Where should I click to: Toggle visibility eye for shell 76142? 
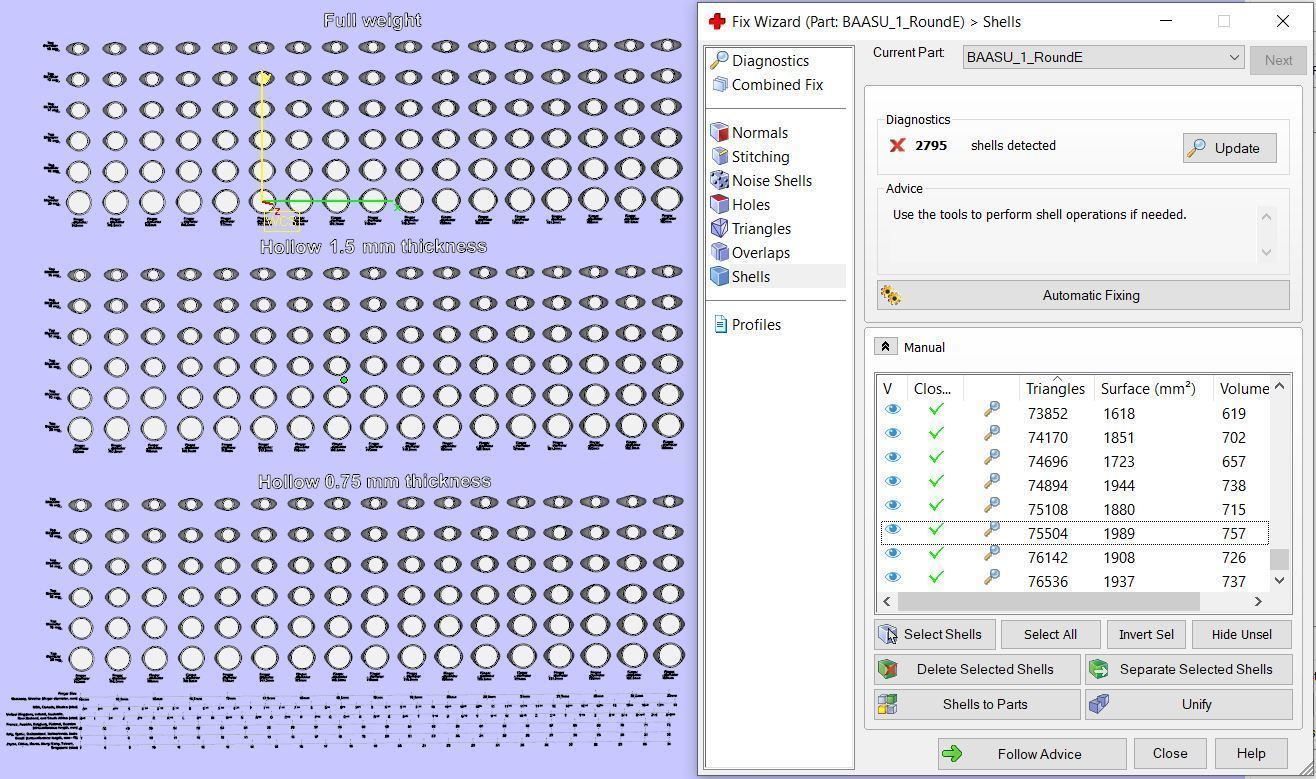[x=892, y=553]
